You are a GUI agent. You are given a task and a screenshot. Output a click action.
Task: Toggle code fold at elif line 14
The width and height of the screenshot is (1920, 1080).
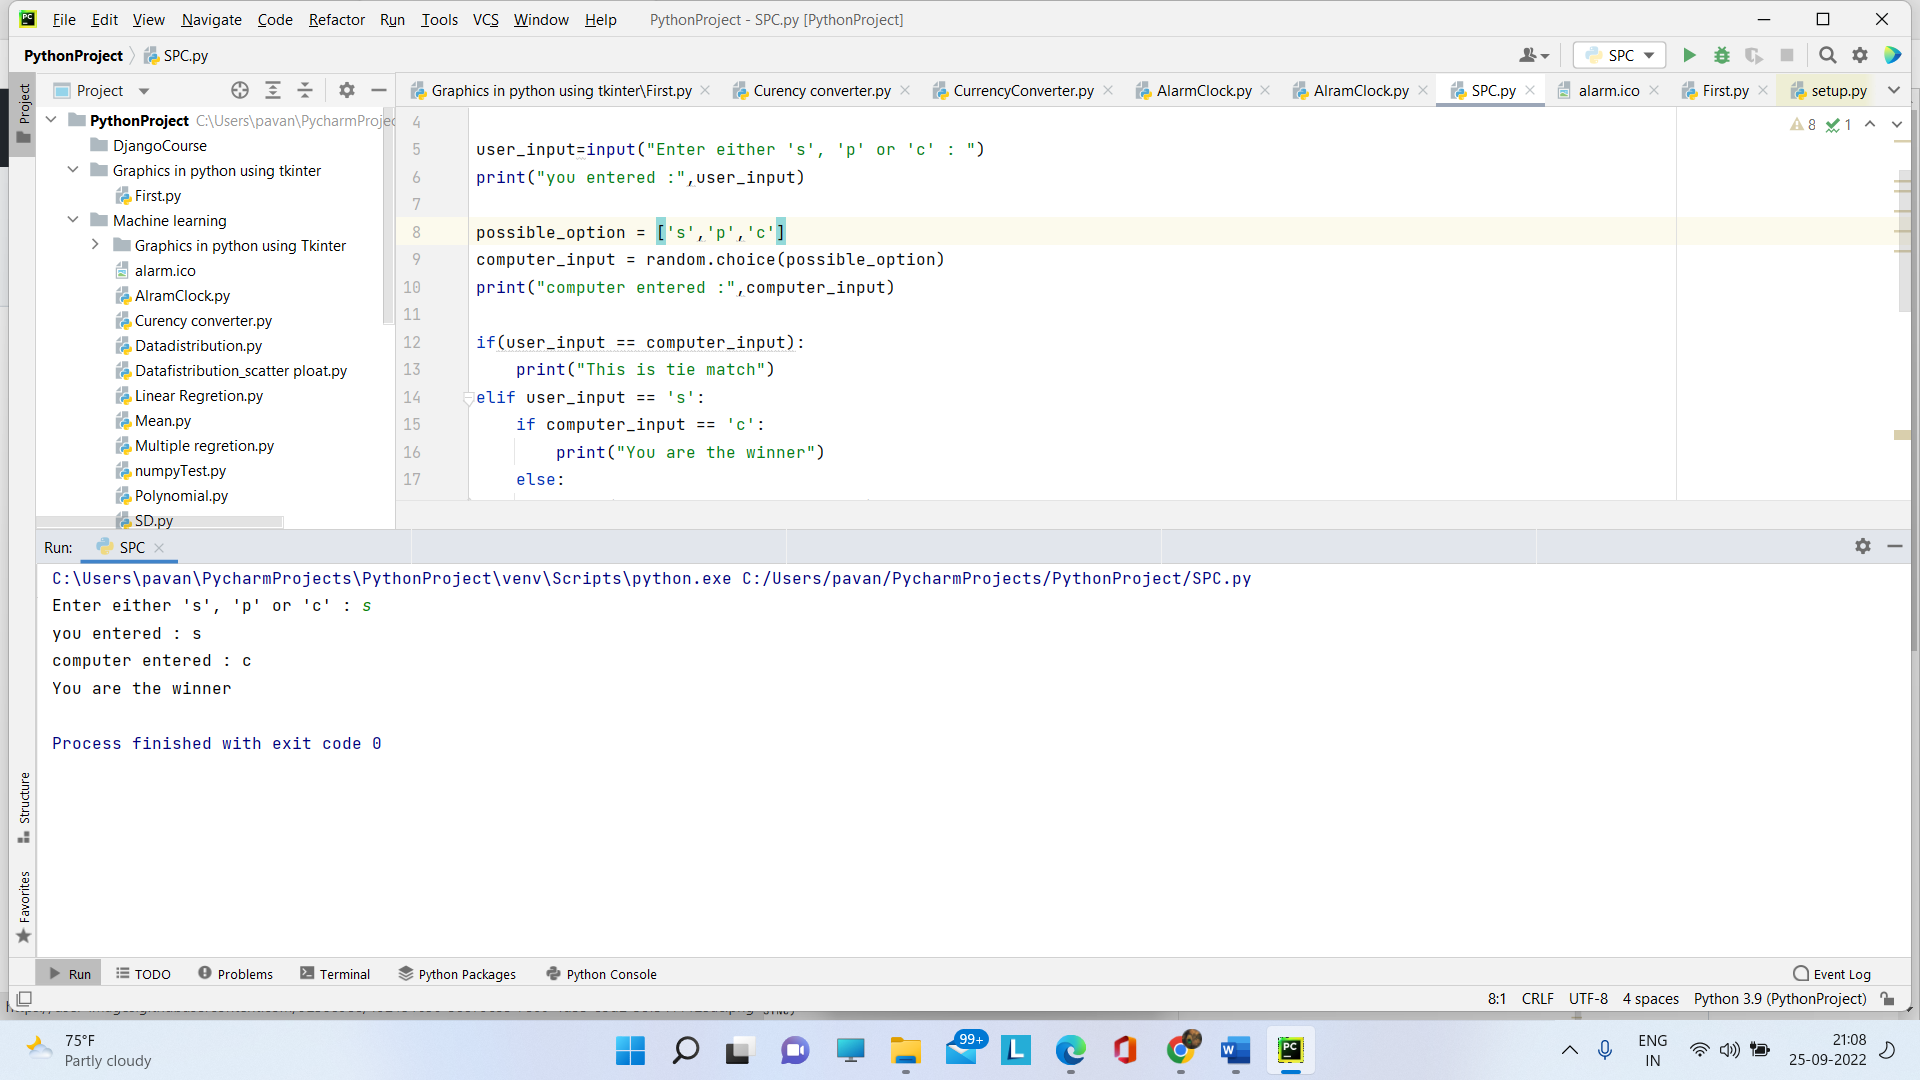[x=468, y=398]
